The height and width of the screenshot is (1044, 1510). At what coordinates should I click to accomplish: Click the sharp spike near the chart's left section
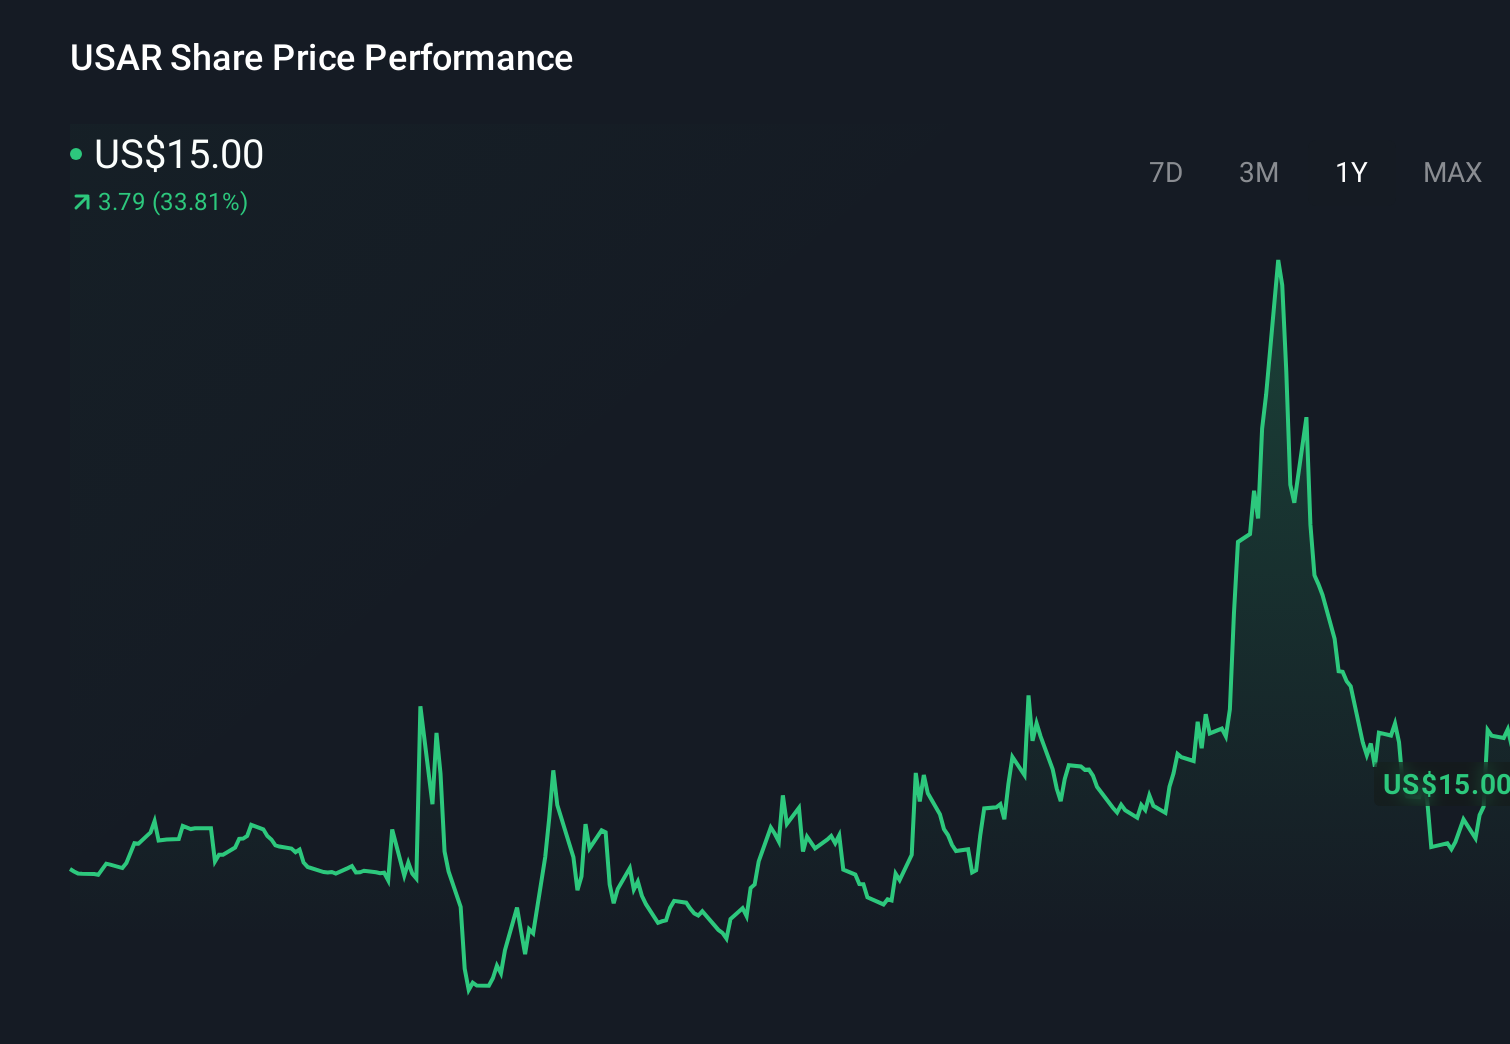pos(421,708)
